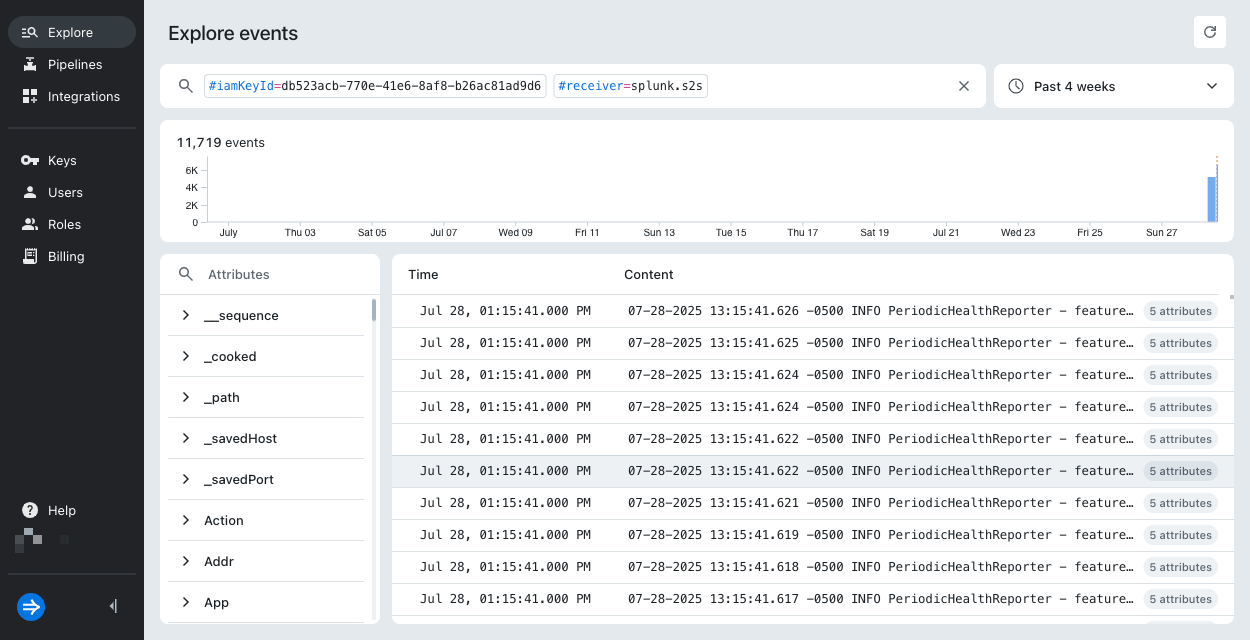
Task: Expand the Addr attribute
Action: 186,561
